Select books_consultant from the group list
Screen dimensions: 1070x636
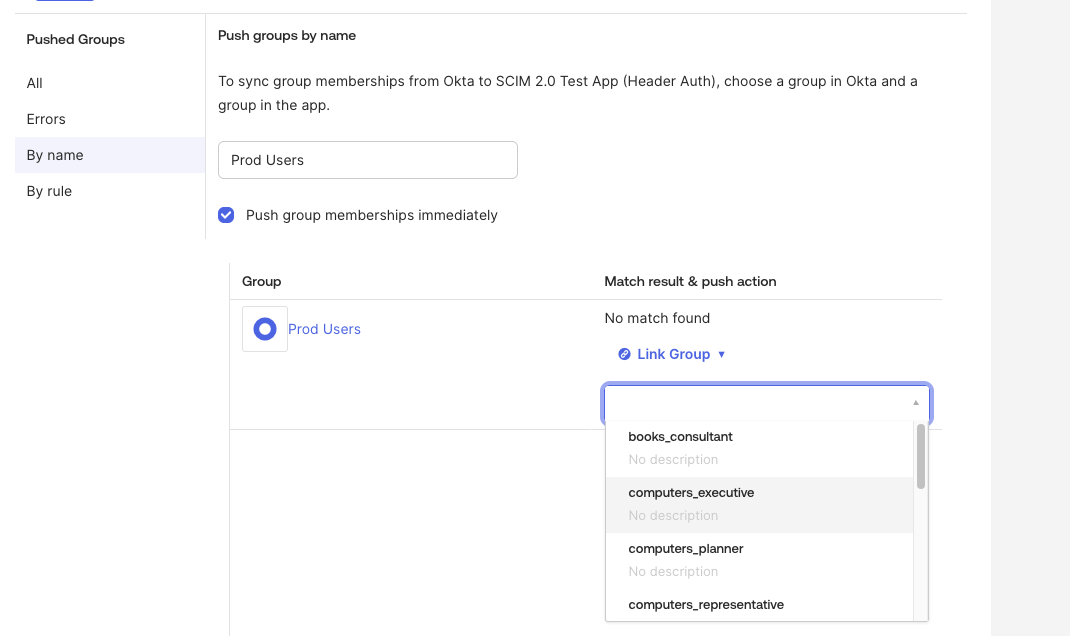click(x=679, y=437)
